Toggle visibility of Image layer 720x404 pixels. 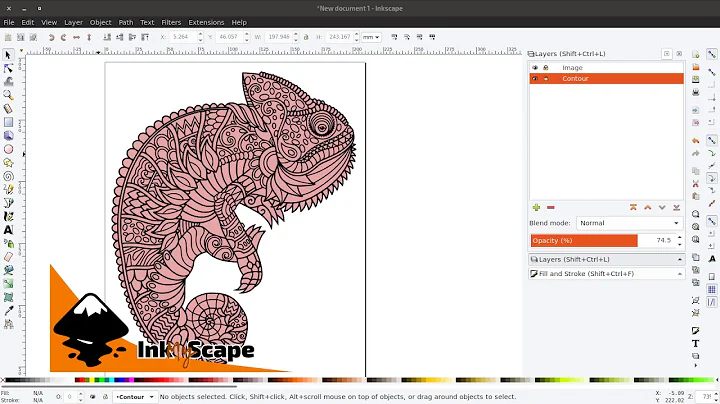[535, 67]
